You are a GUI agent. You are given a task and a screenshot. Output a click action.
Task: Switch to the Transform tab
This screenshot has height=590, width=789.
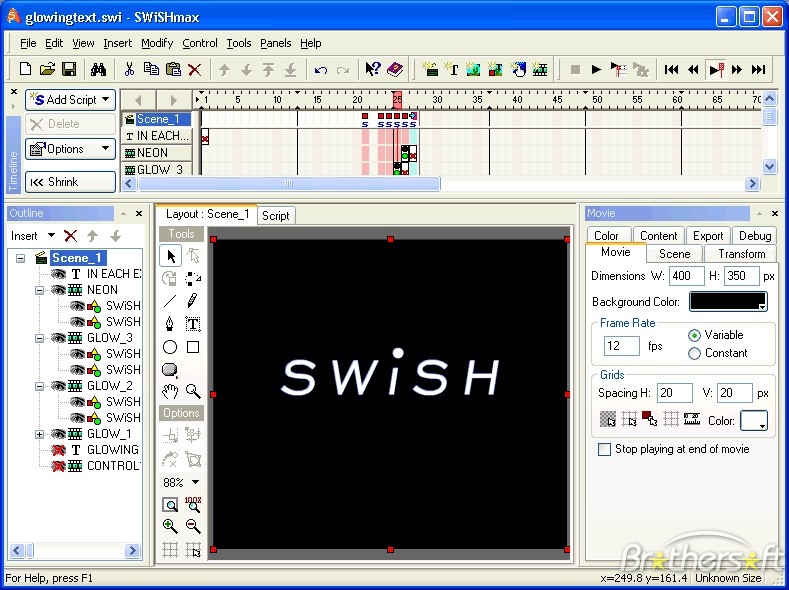pyautogui.click(x=741, y=254)
